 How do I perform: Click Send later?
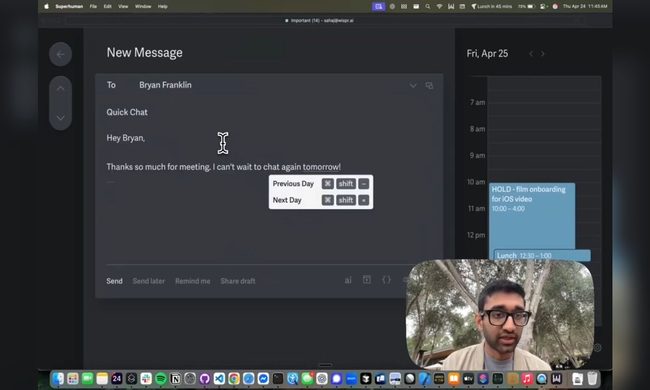148,281
